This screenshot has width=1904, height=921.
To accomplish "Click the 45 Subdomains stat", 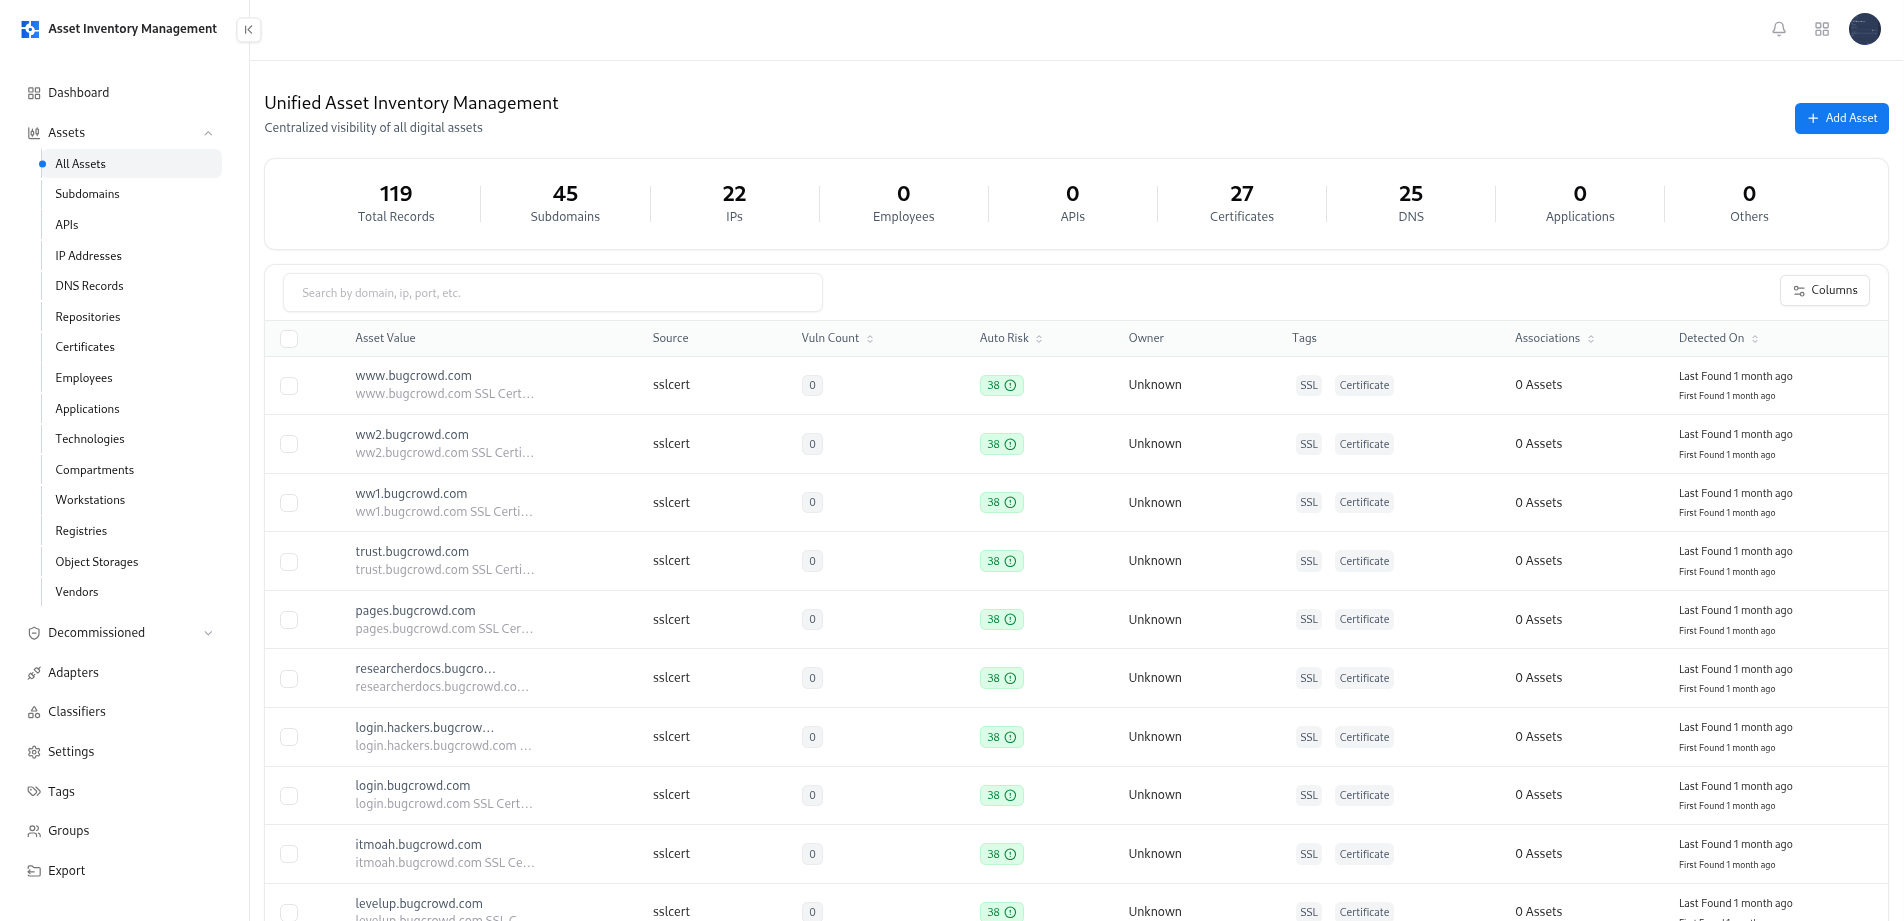I will point(565,204).
